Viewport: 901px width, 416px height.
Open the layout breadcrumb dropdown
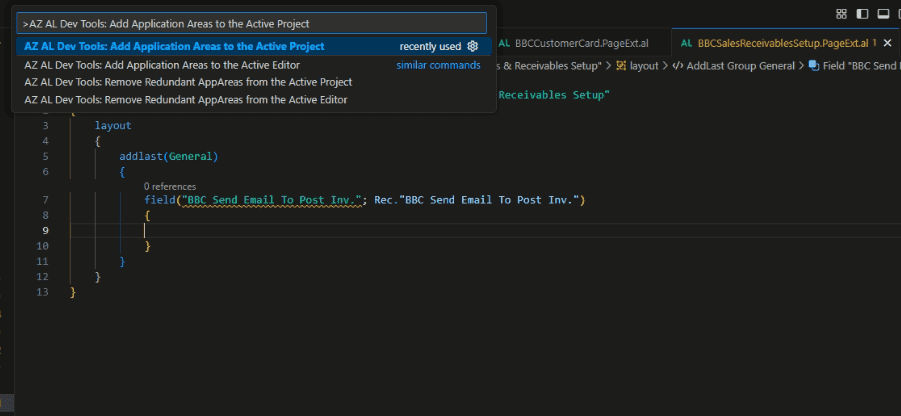coord(644,66)
